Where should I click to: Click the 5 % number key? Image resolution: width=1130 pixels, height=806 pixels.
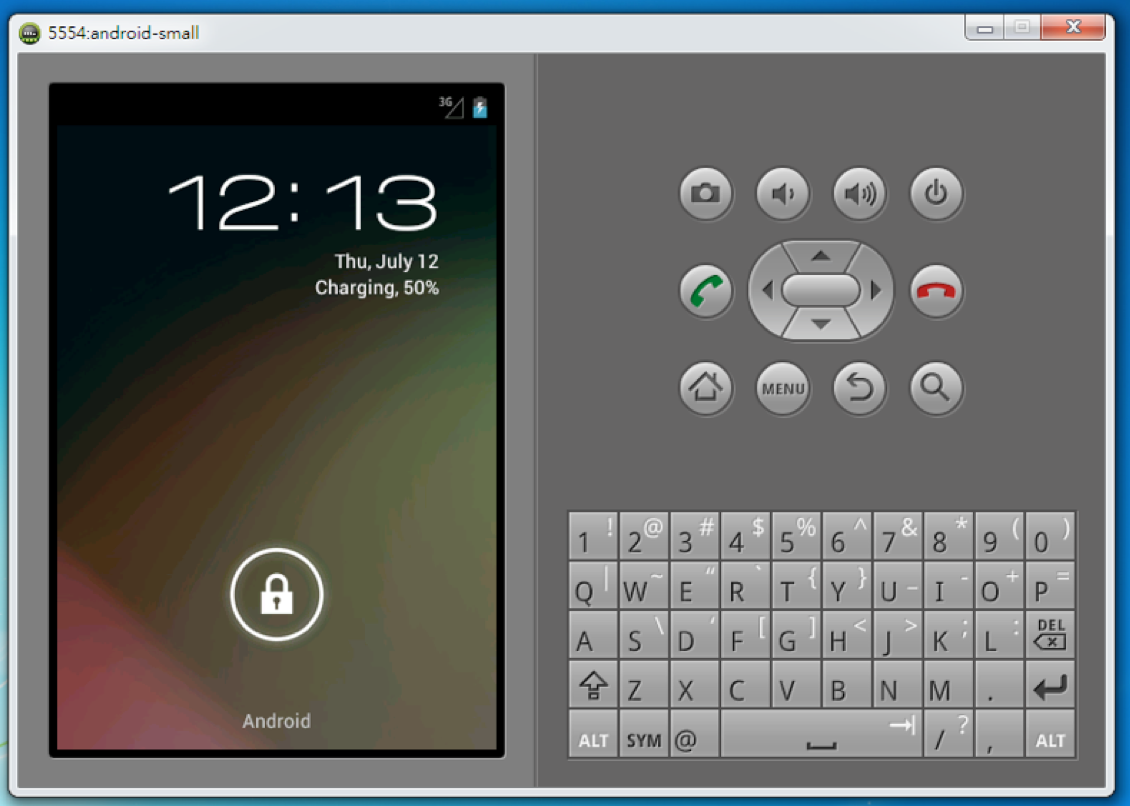point(796,536)
